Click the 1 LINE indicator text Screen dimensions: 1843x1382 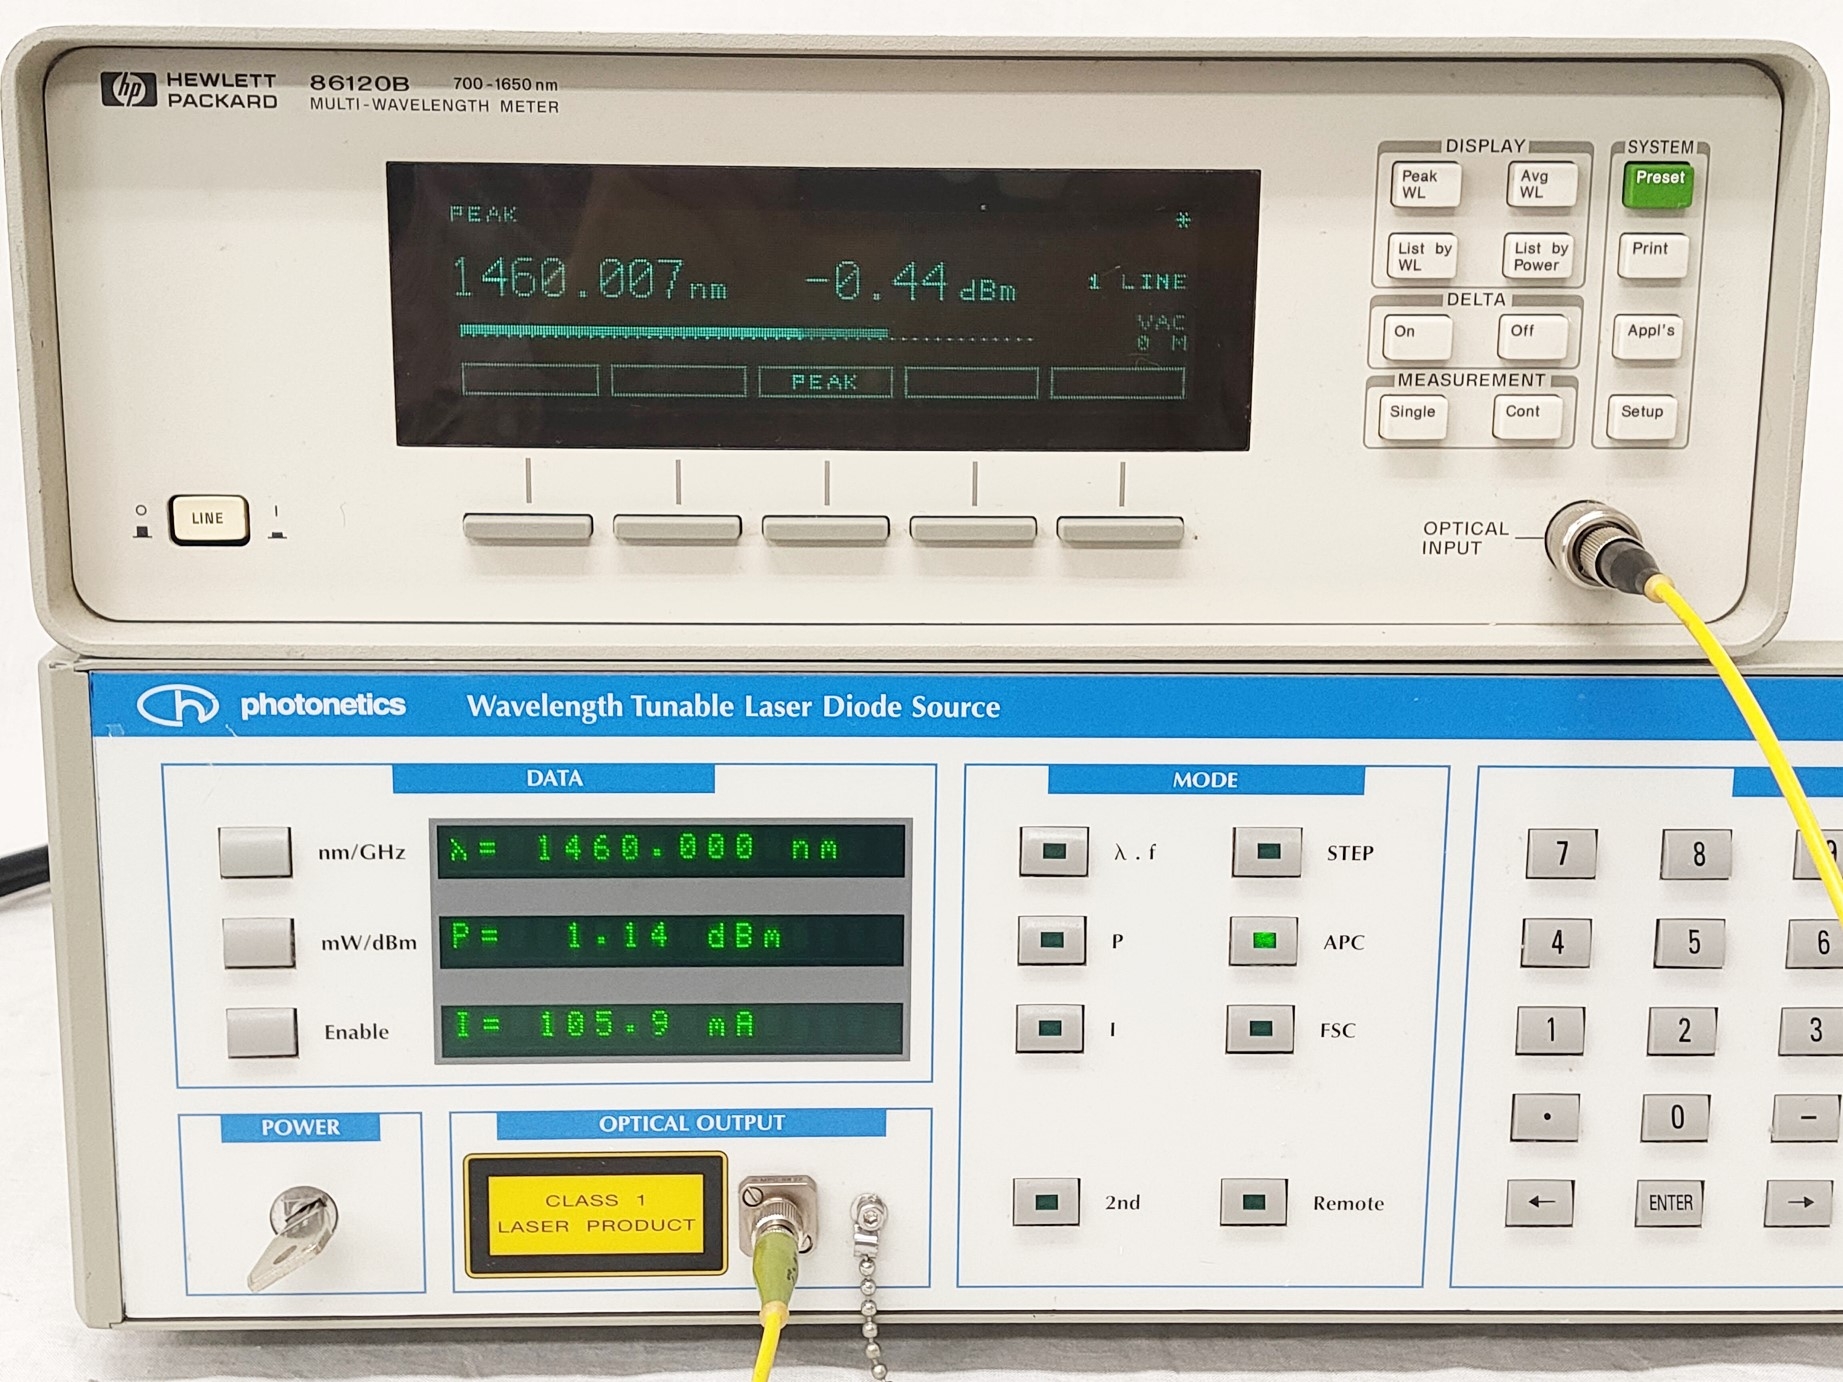(x=1137, y=282)
